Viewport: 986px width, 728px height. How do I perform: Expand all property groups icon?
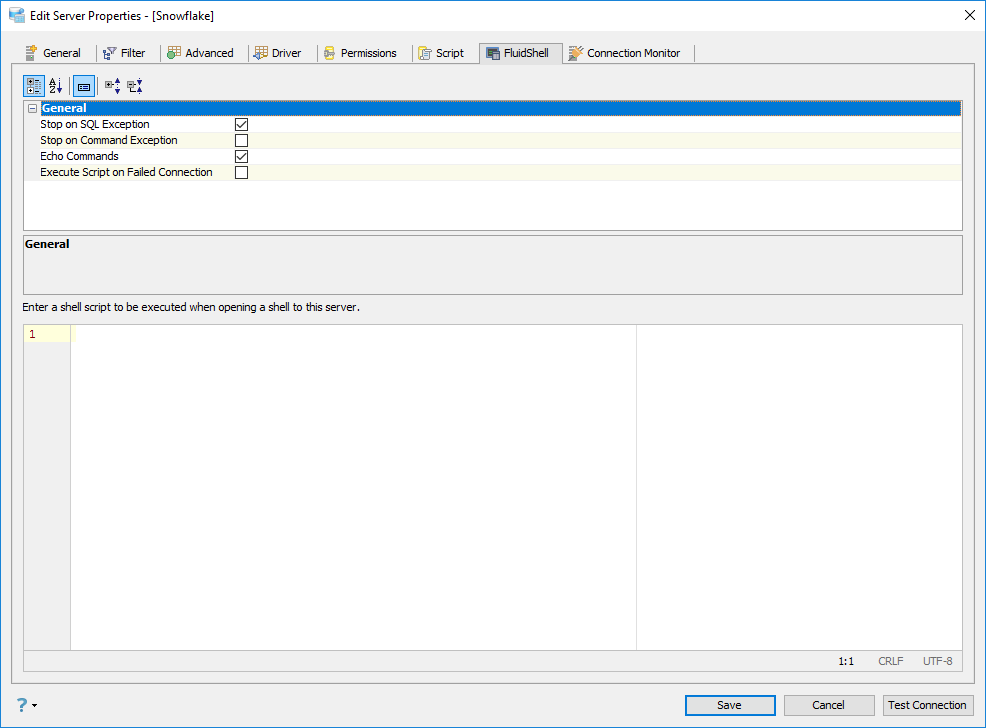coord(113,85)
